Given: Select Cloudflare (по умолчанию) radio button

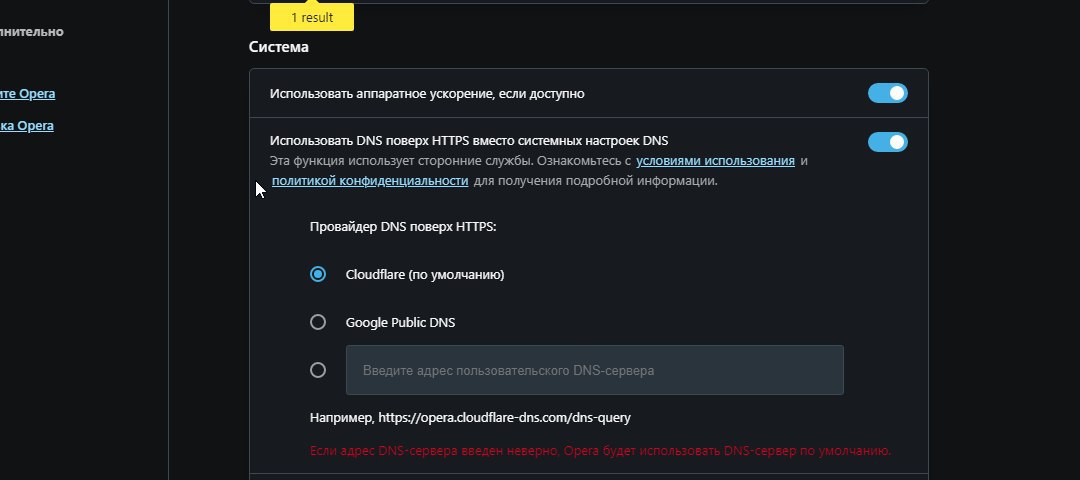Looking at the screenshot, I should point(318,274).
